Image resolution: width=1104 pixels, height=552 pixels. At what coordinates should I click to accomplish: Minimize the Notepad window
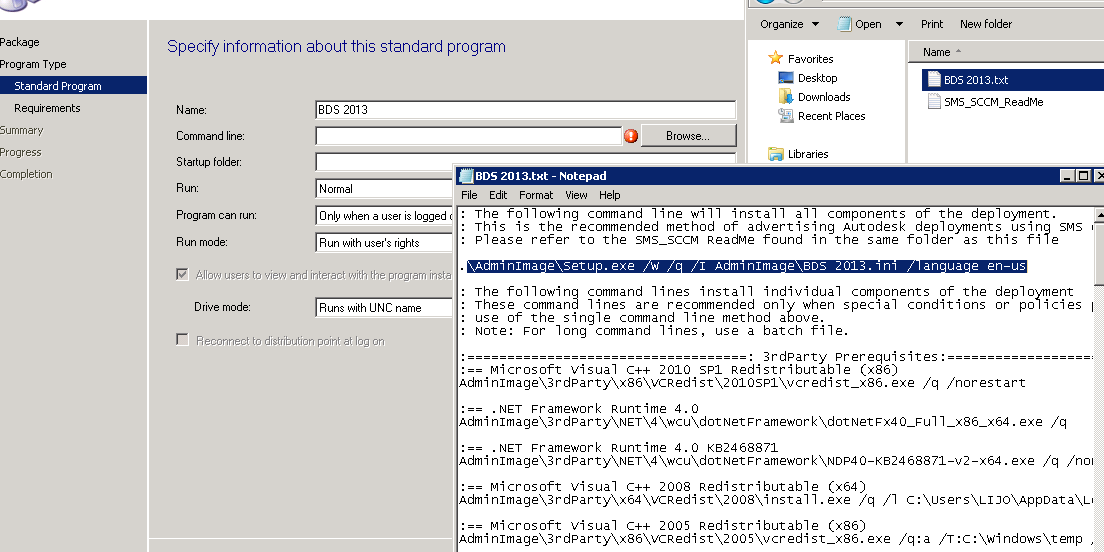[1068, 176]
